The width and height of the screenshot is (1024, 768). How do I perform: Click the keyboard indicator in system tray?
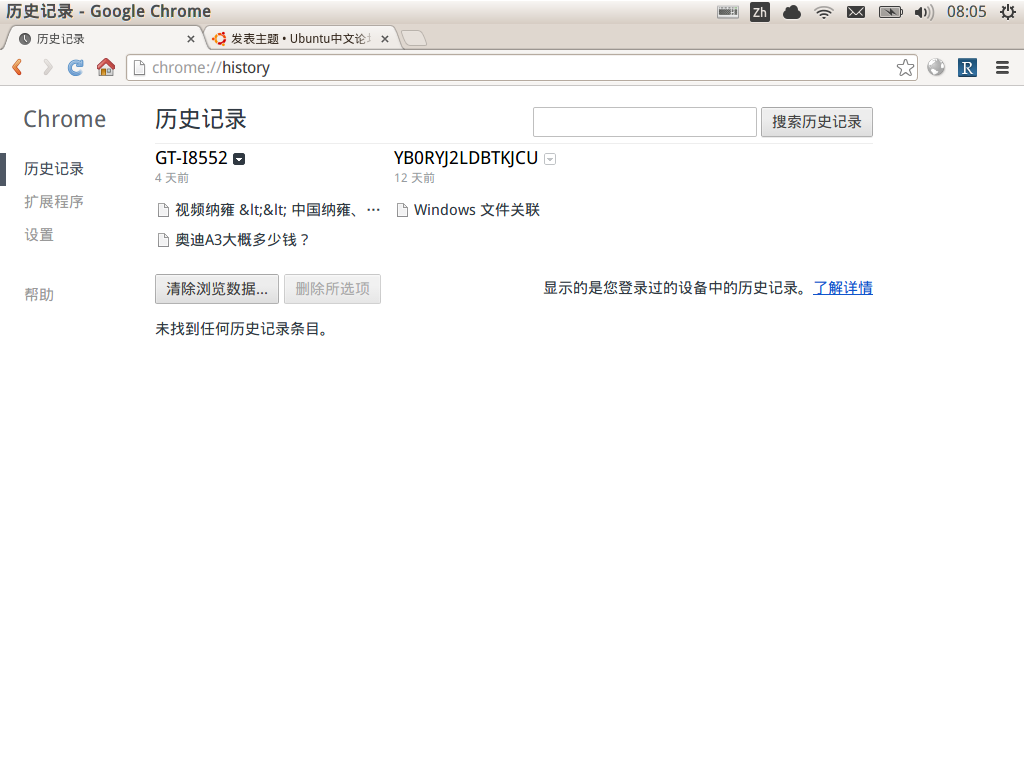tap(728, 12)
